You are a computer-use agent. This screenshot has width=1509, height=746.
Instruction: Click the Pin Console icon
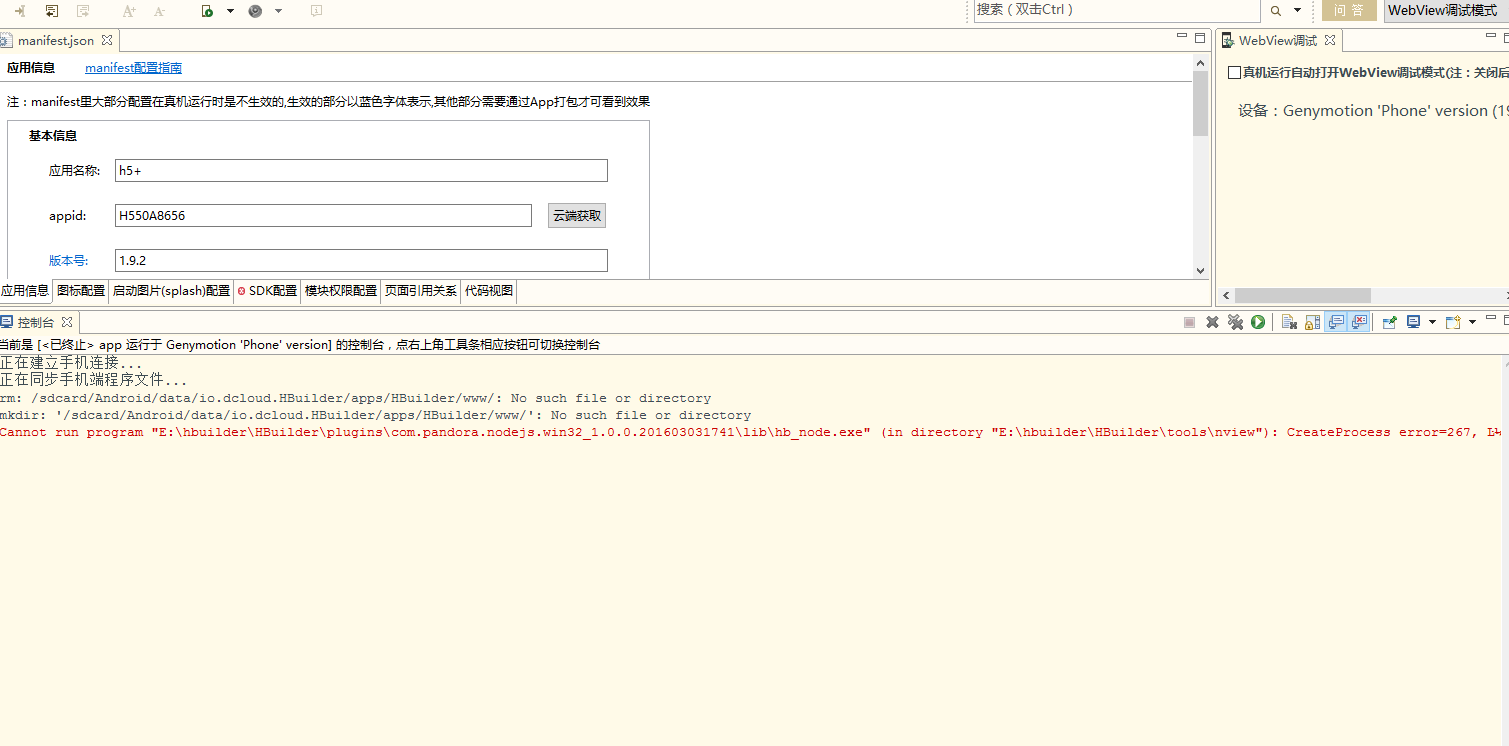click(x=1389, y=322)
